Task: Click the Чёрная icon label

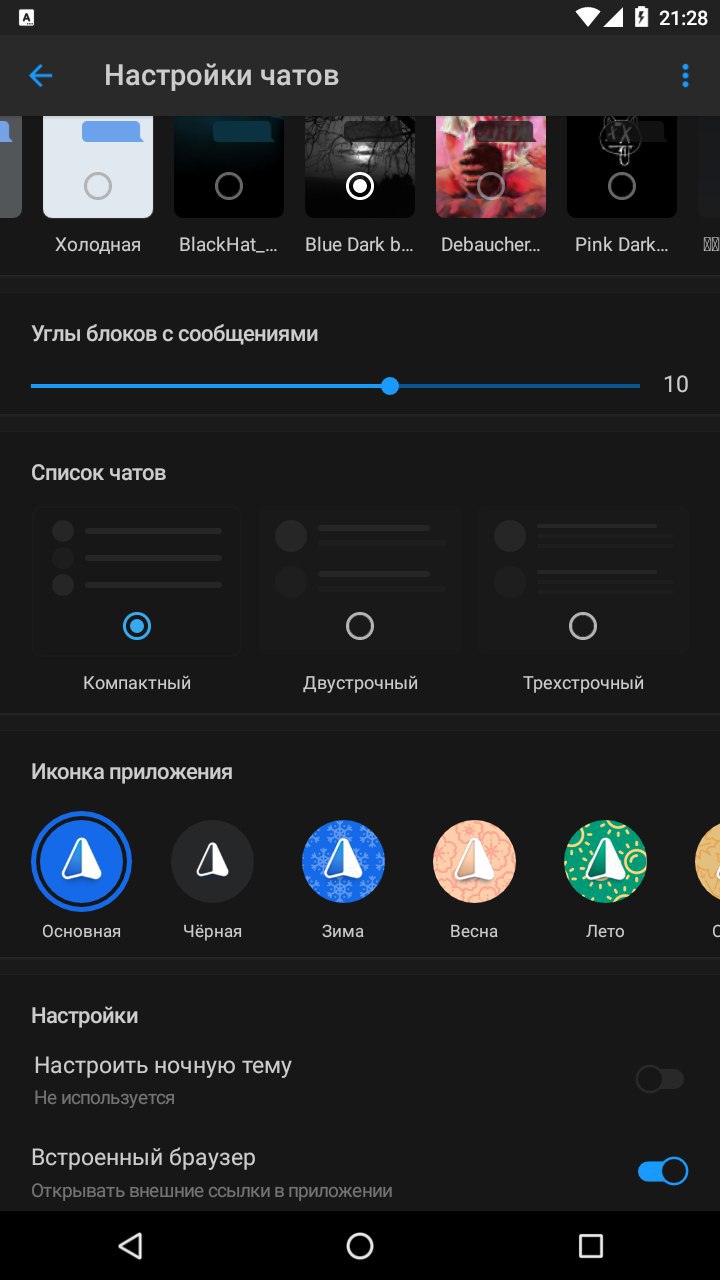Action: click(x=212, y=931)
